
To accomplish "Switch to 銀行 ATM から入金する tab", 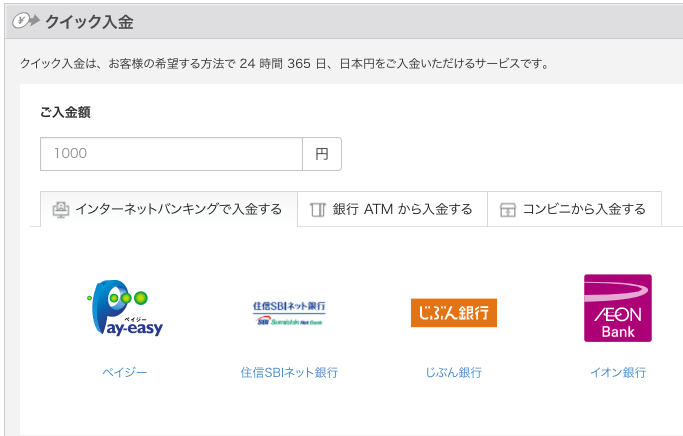I will [392, 209].
